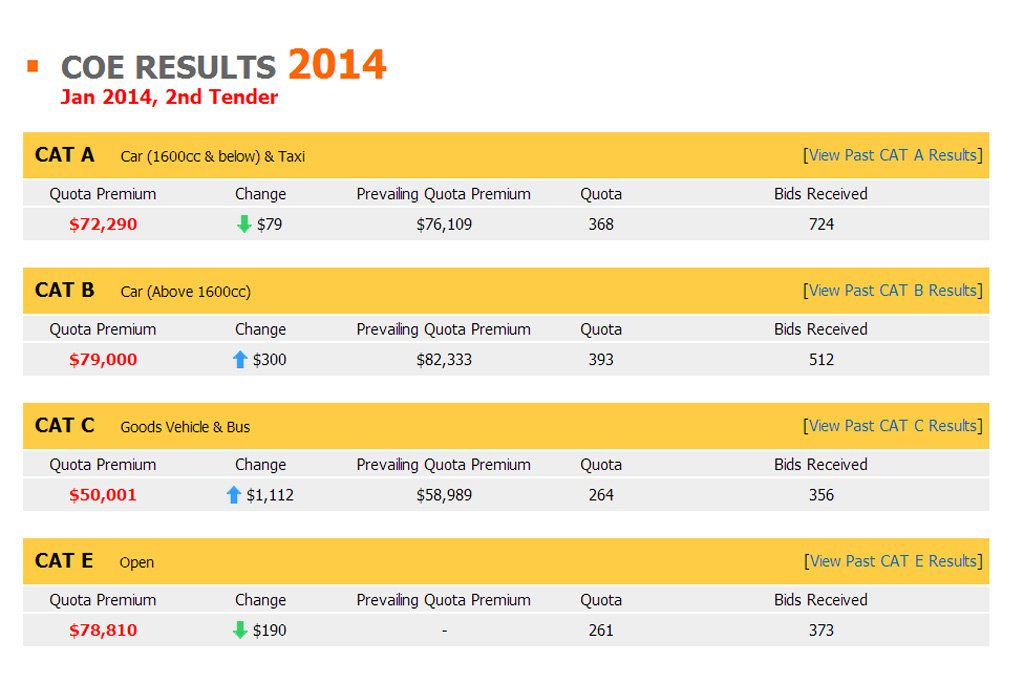The image size is (1024, 683).
Task: Open View Past CAT C Results link
Action: tap(893, 425)
